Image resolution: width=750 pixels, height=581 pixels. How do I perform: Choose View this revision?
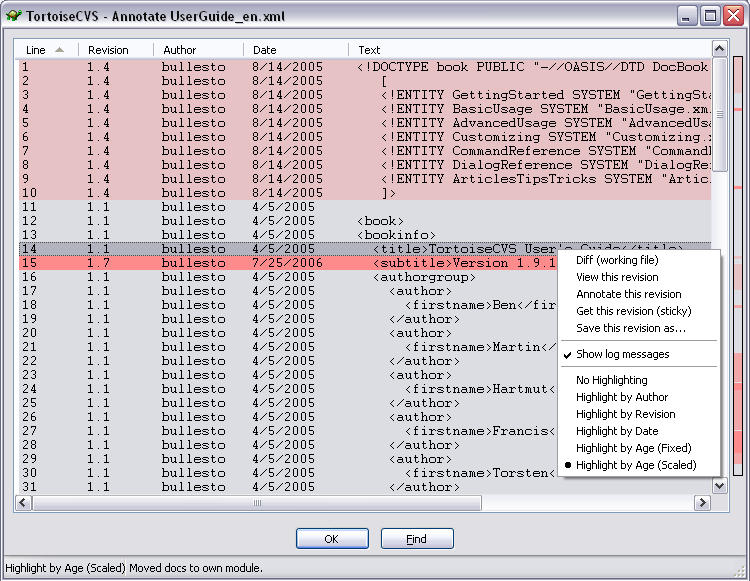pos(639,277)
